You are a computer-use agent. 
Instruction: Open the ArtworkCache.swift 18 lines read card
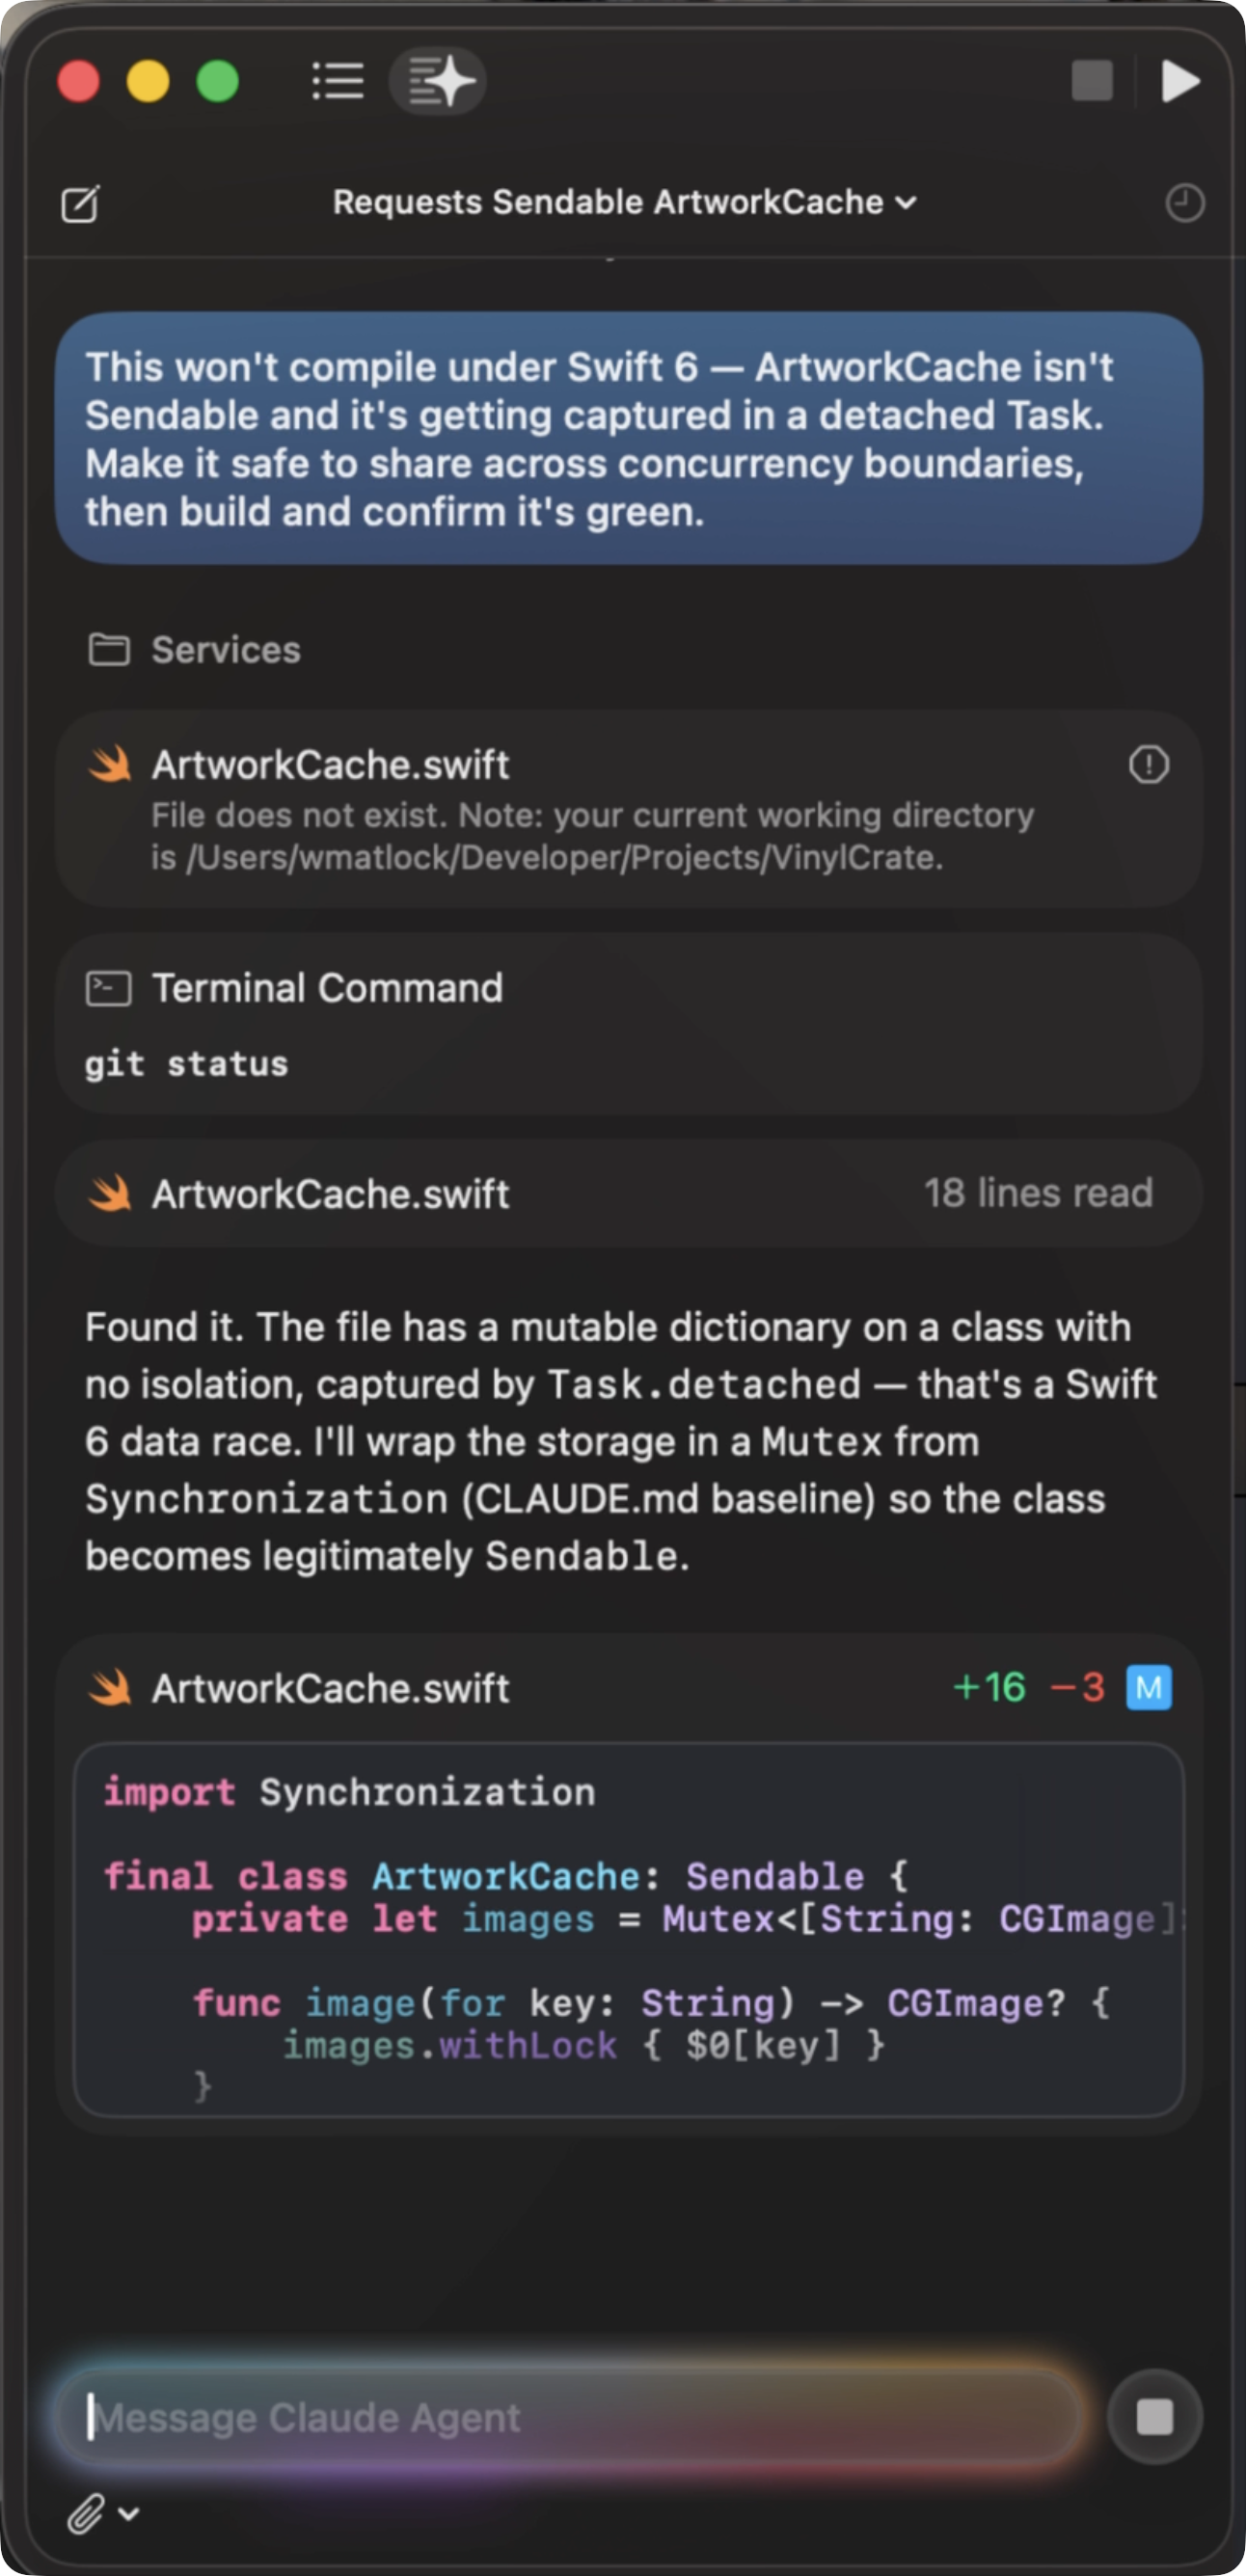pyautogui.click(x=628, y=1193)
